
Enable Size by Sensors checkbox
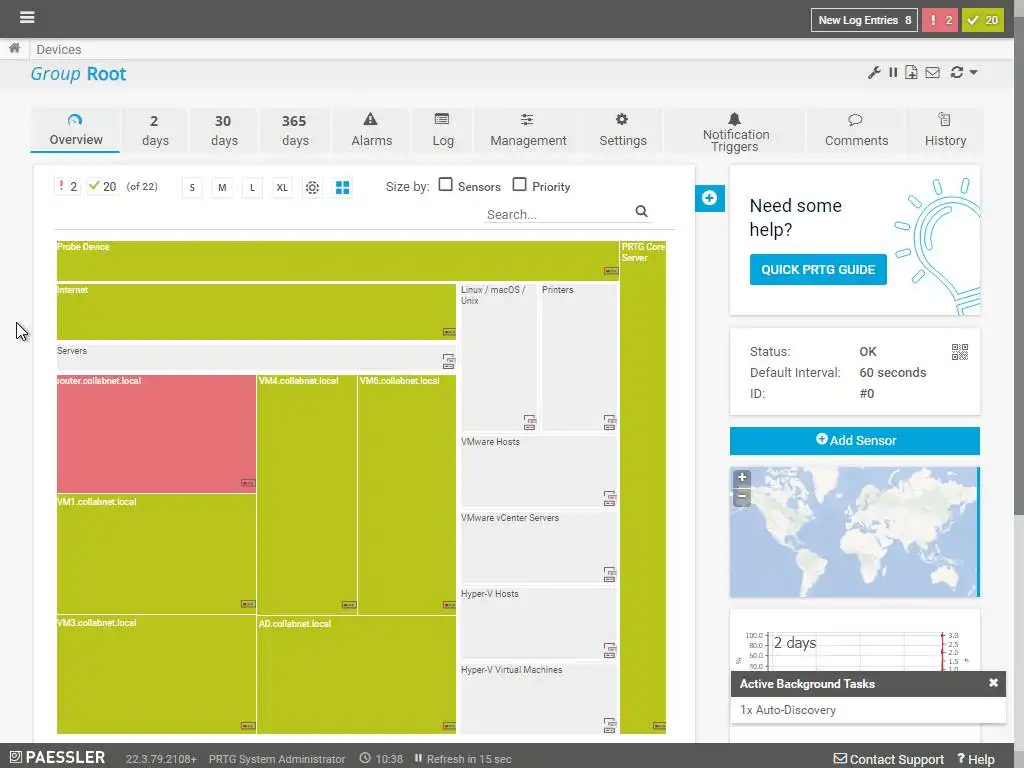[x=445, y=185]
